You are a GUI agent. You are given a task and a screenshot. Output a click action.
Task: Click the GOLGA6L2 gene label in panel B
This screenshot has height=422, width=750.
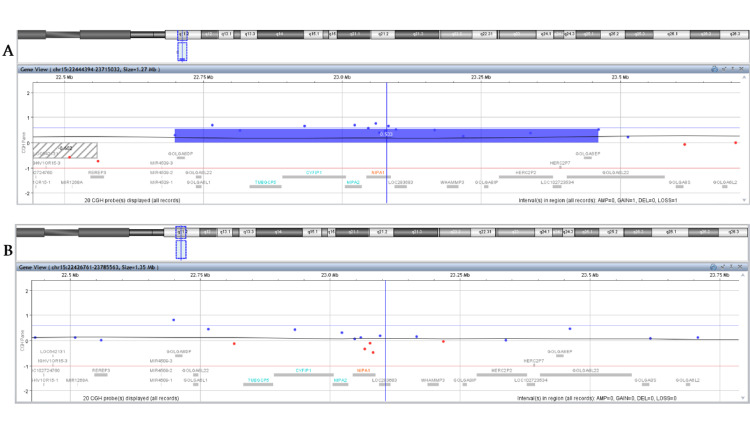pyautogui.click(x=688, y=380)
